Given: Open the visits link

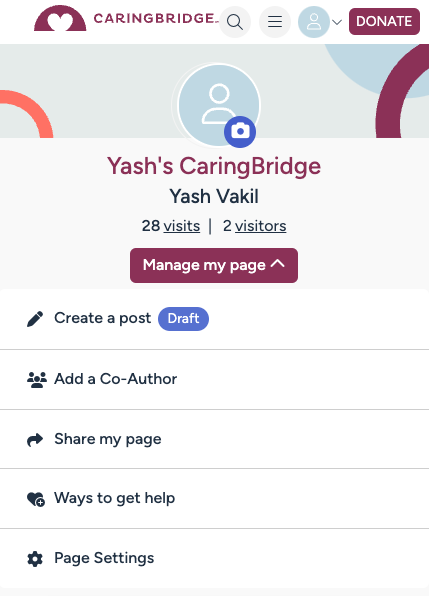Looking at the screenshot, I should pyautogui.click(x=182, y=226).
